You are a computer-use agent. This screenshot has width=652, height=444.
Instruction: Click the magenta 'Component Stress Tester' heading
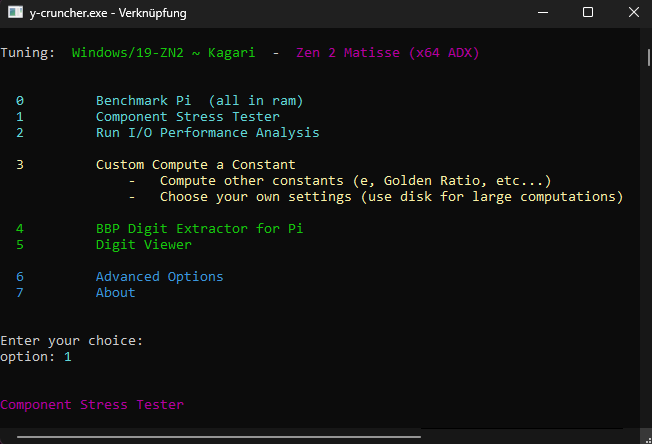(92, 405)
